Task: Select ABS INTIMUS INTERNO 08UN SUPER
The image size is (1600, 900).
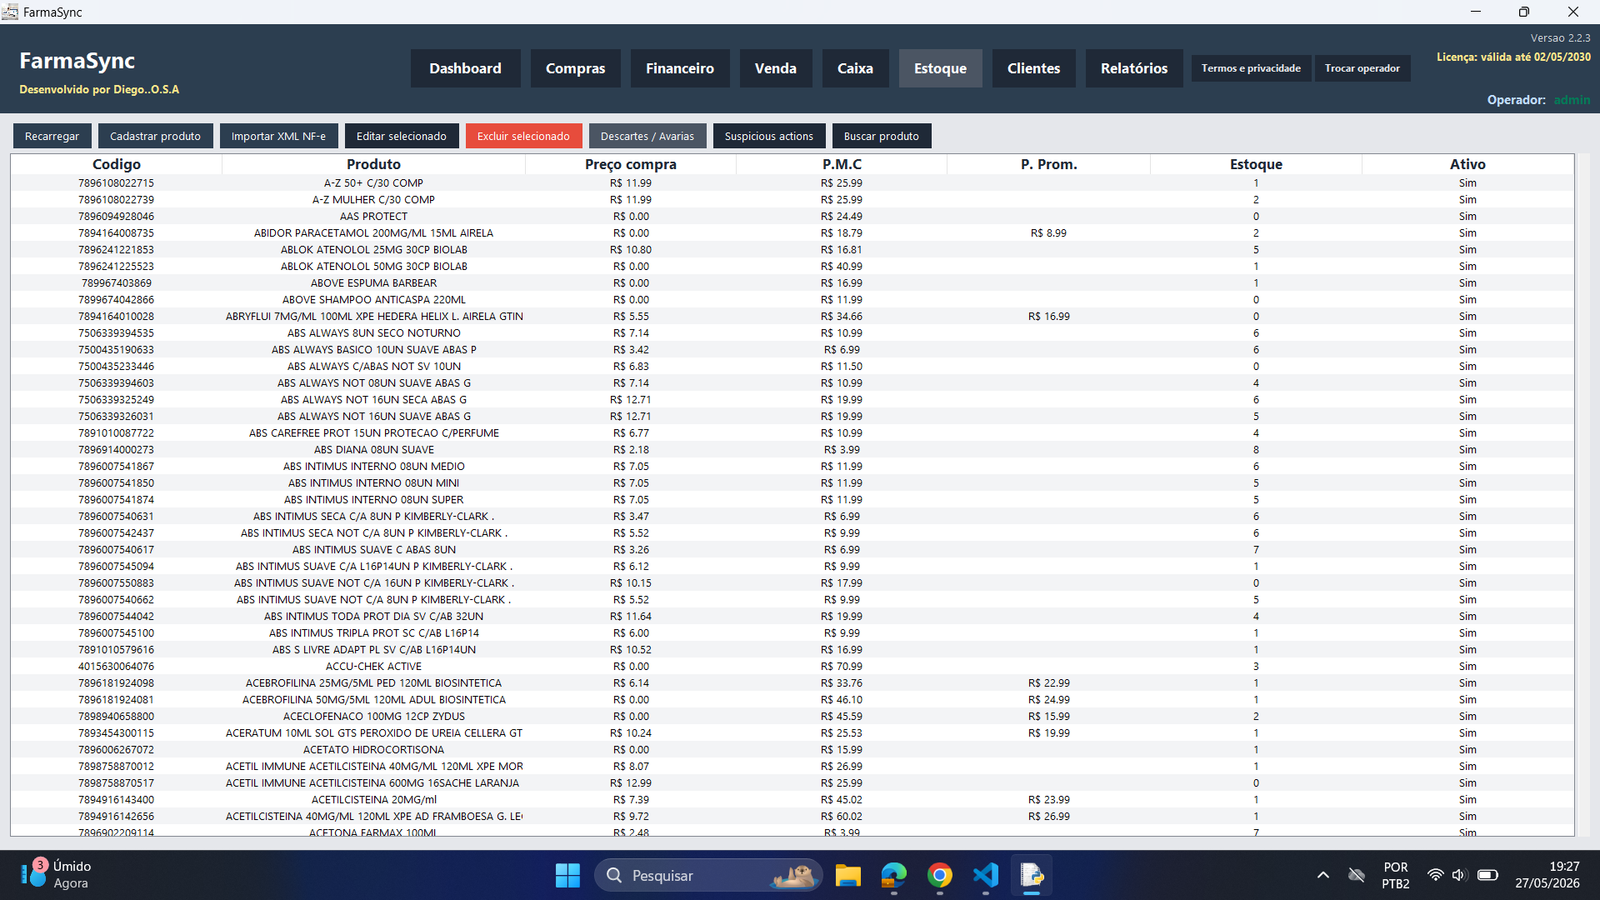Action: [792, 500]
